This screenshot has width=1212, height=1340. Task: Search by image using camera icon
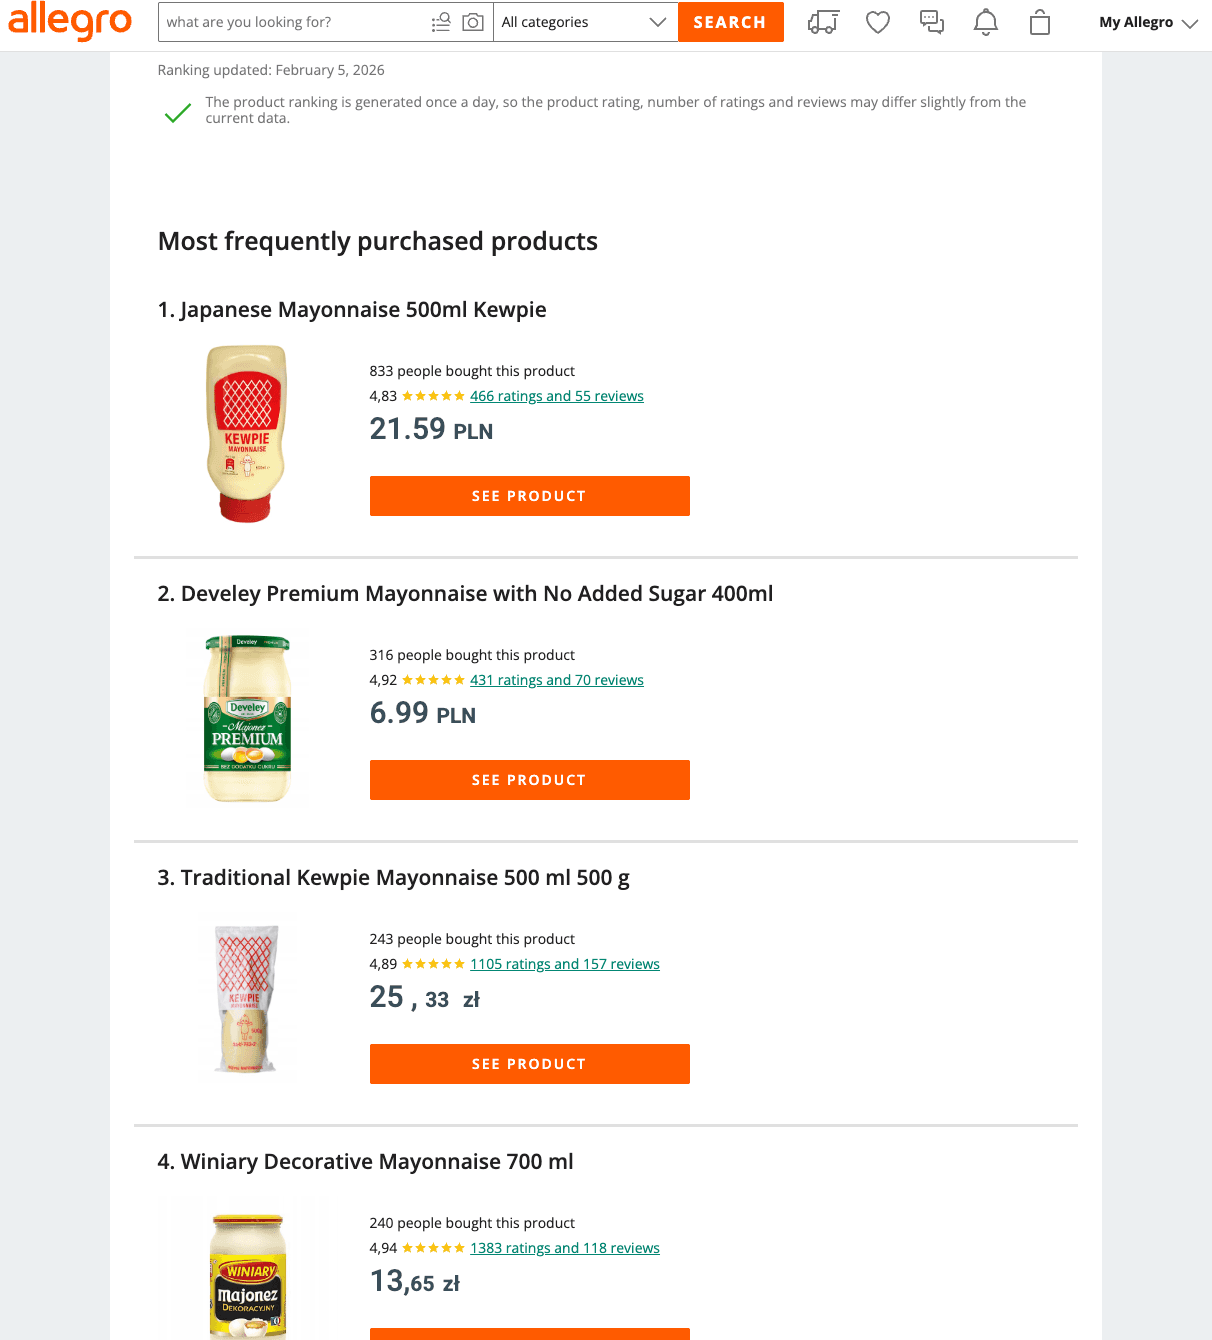472,21
